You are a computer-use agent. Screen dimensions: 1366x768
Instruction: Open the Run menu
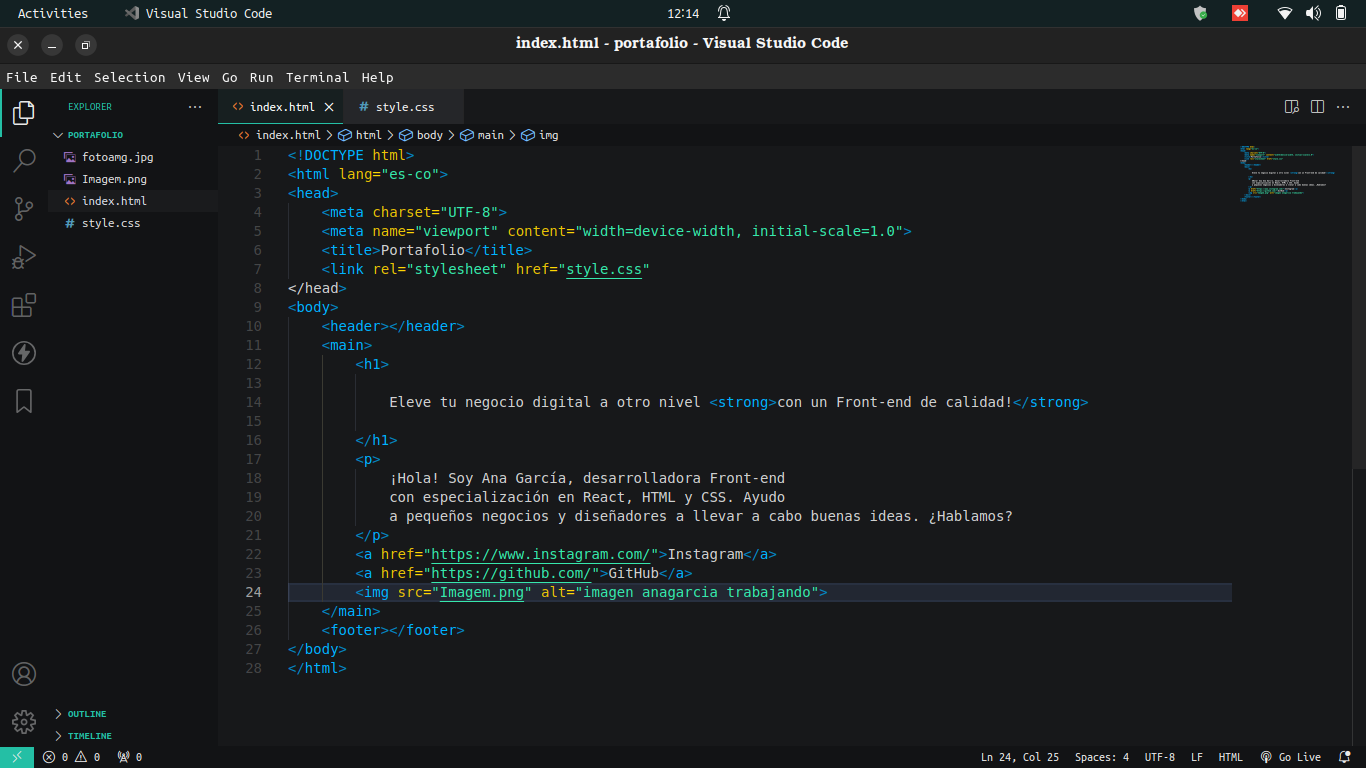(262, 77)
